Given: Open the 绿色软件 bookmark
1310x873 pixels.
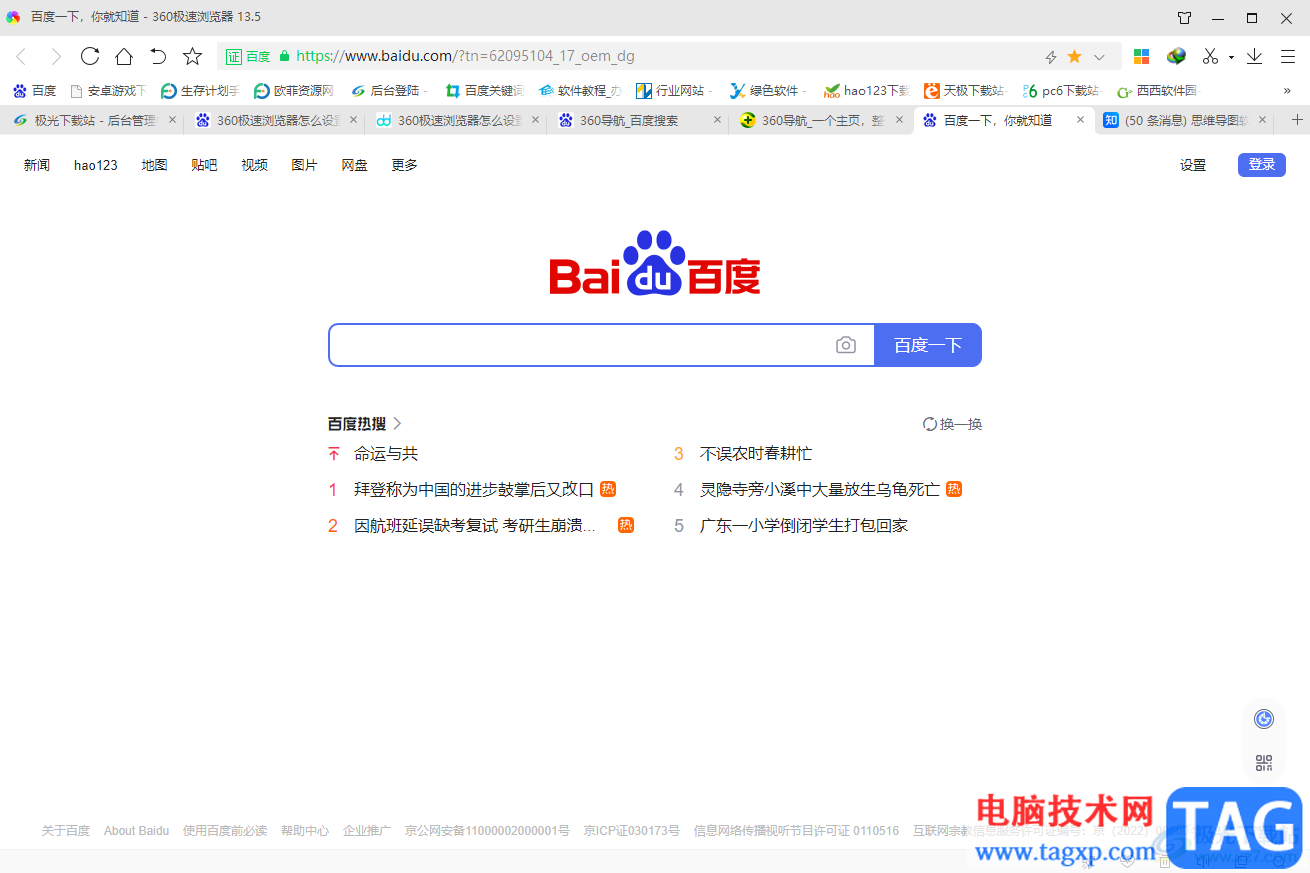Looking at the screenshot, I should 768,91.
